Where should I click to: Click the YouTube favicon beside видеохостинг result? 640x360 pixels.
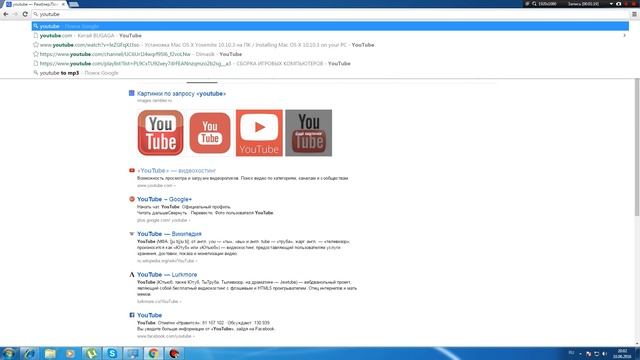point(132,171)
